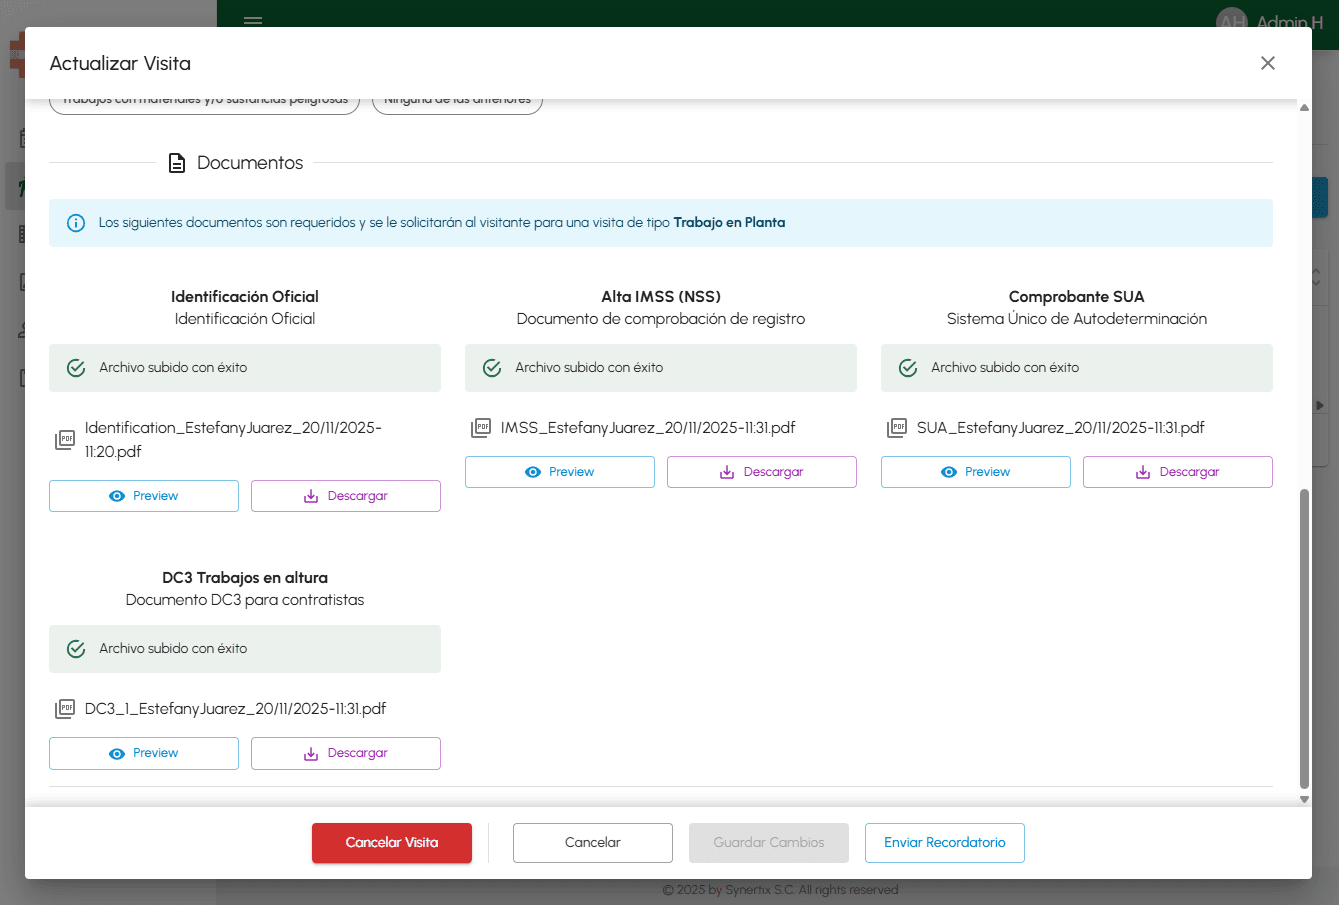Screen dimensions: 1339x905
Task: Close the Actualizar Visita dialog
Action: [x=1268, y=63]
